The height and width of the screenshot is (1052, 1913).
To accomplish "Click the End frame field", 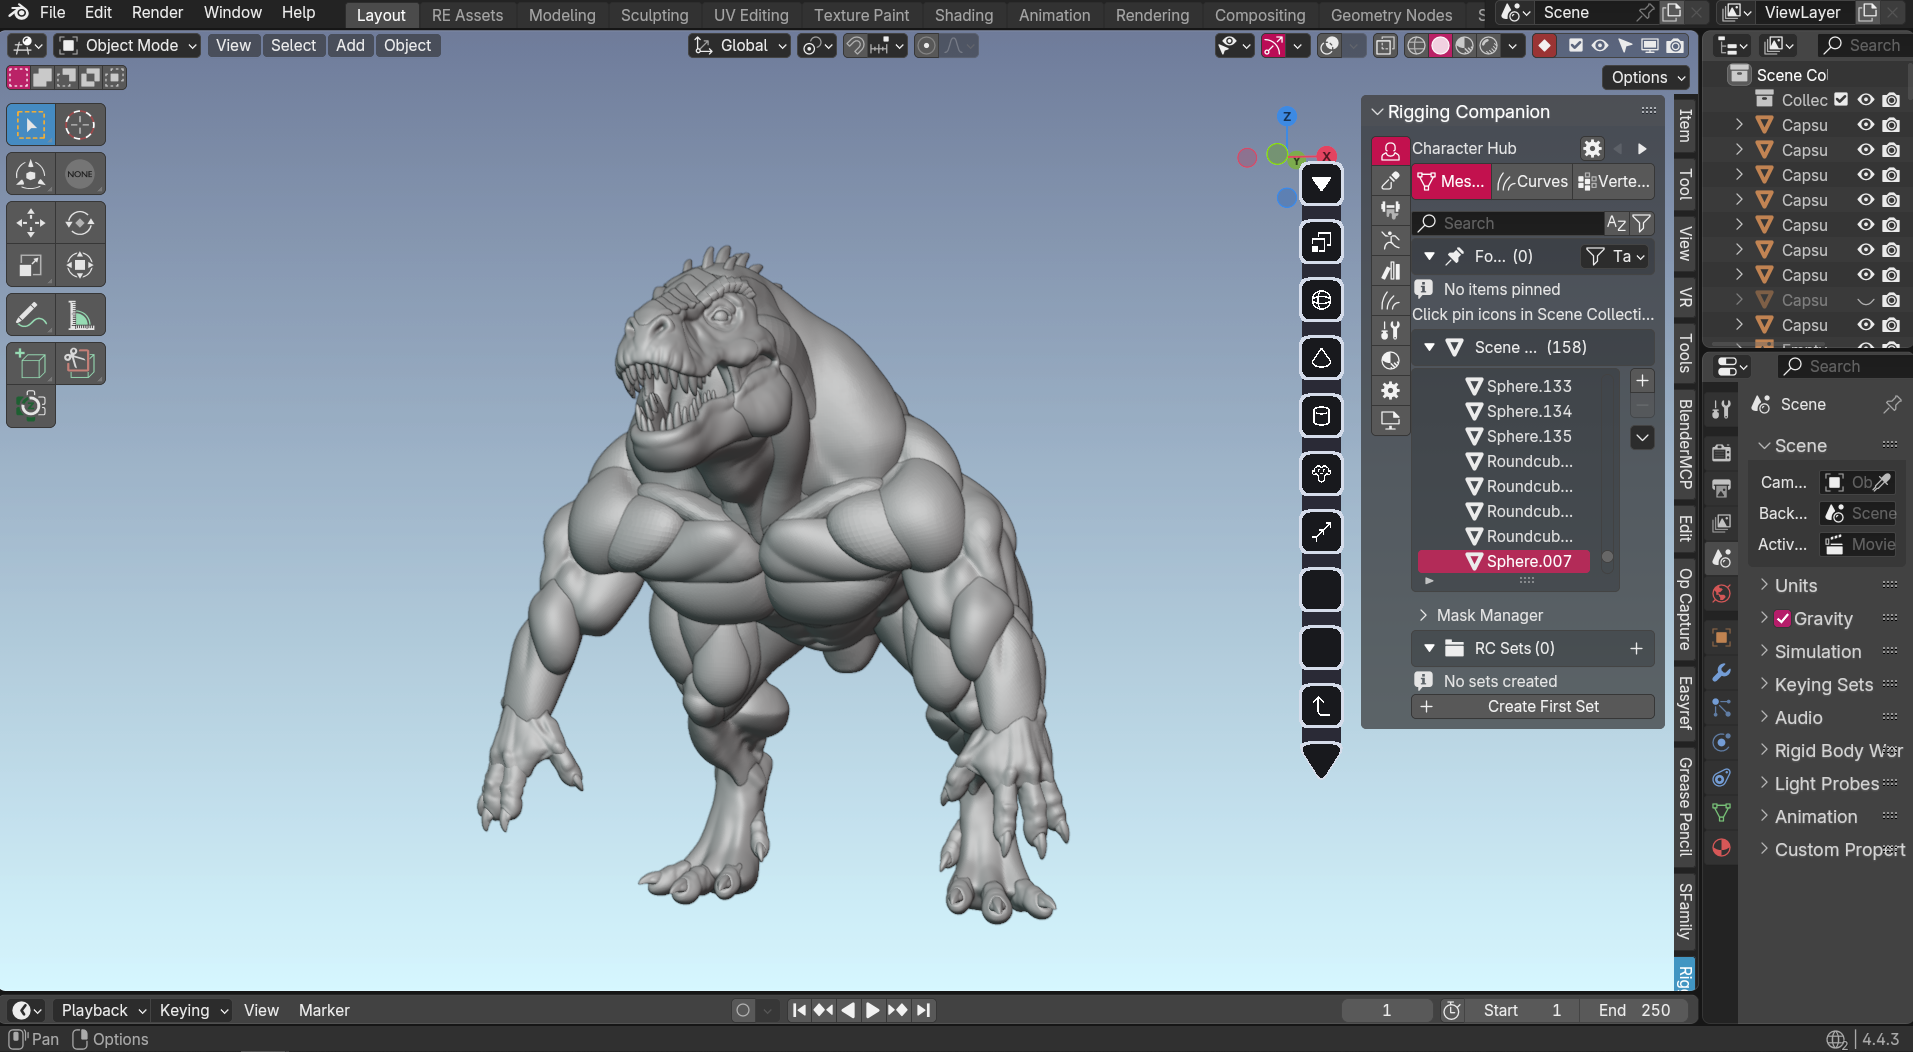I will [x=1634, y=1010].
